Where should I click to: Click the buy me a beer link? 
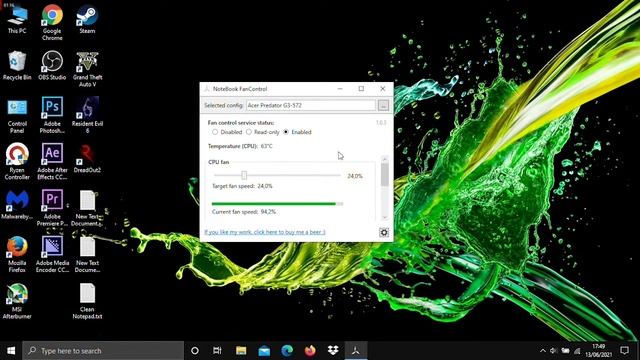tap(265, 232)
